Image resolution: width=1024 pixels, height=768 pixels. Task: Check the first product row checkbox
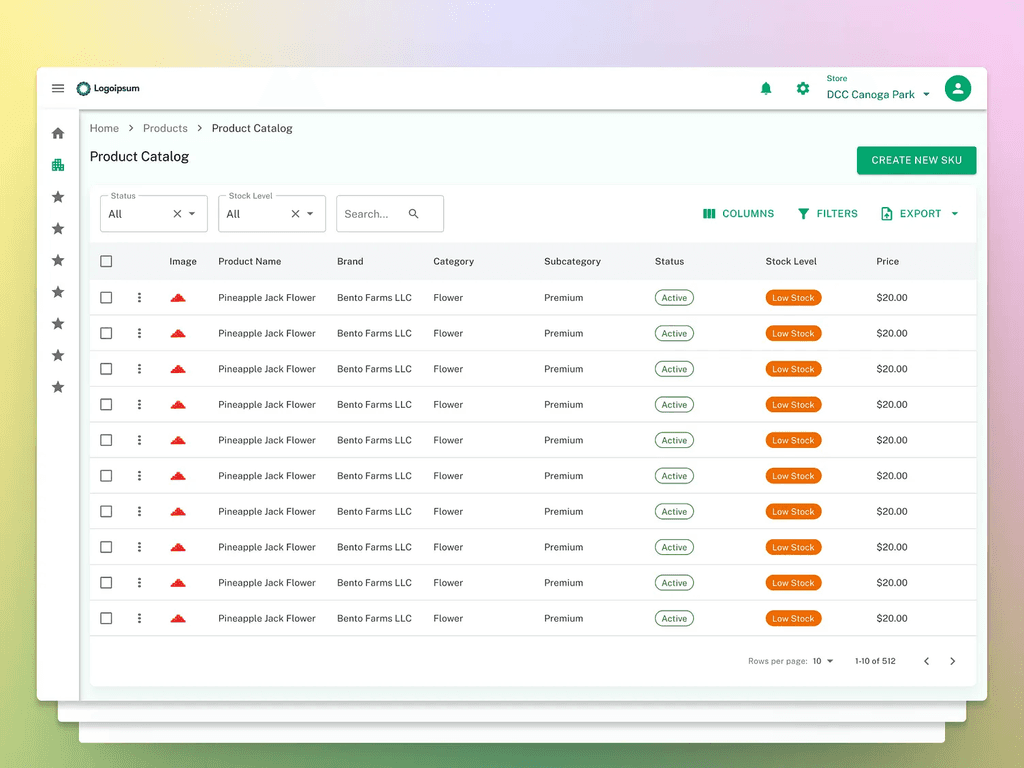(106, 297)
